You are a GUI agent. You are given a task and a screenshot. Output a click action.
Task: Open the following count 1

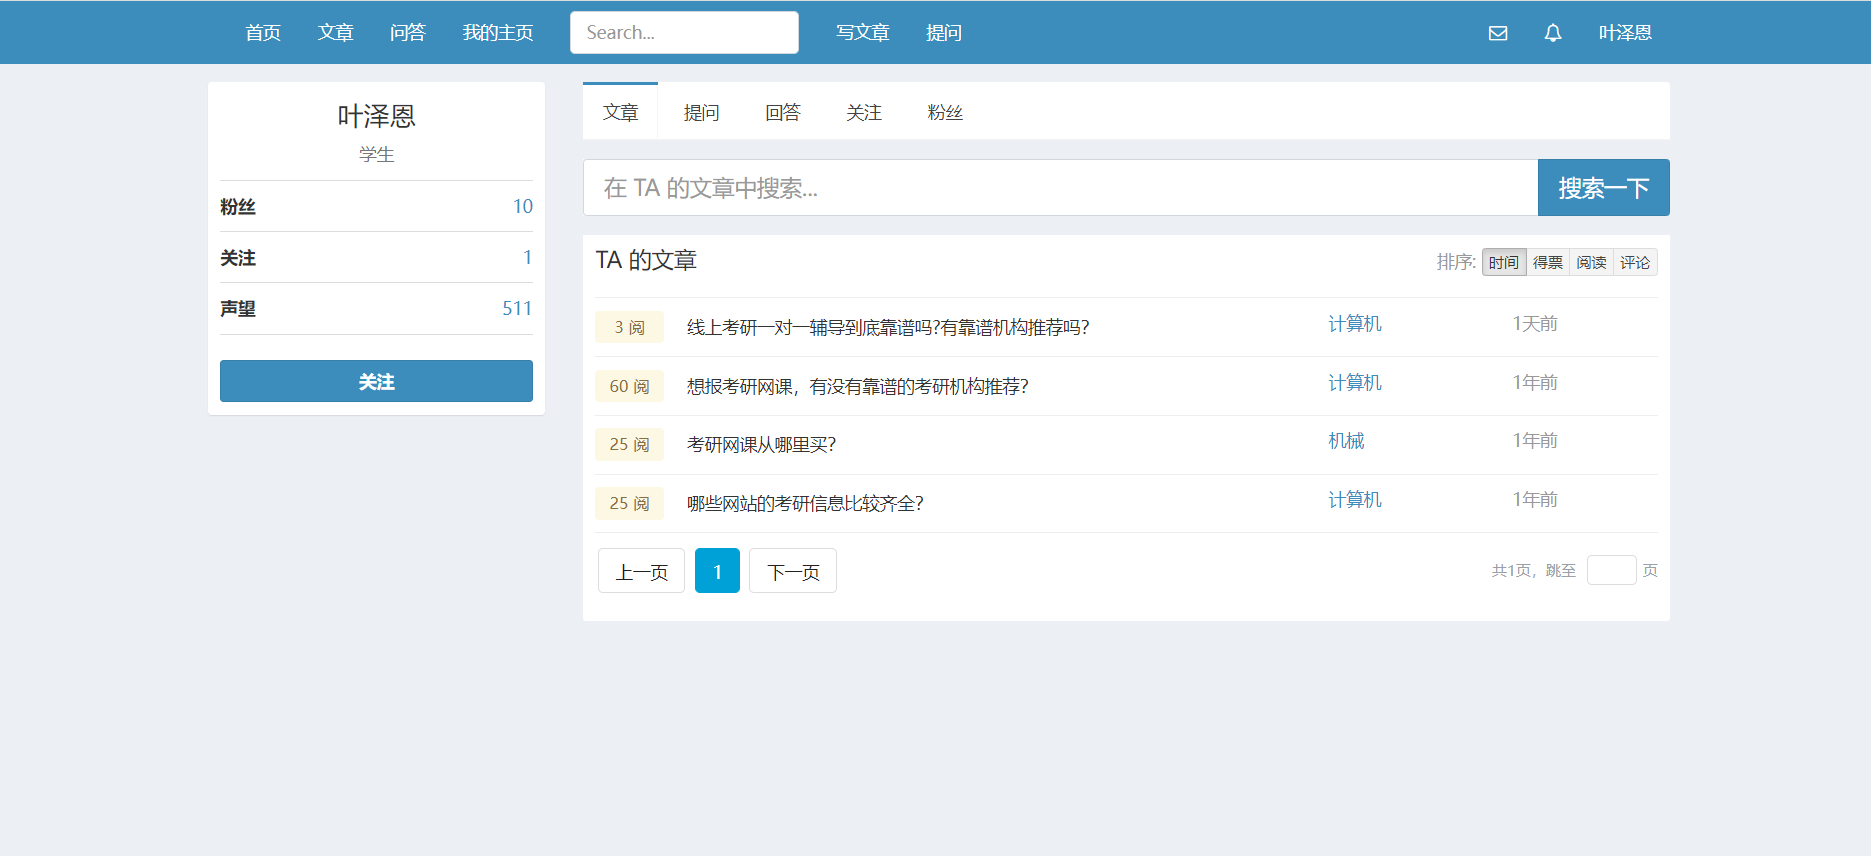click(528, 257)
